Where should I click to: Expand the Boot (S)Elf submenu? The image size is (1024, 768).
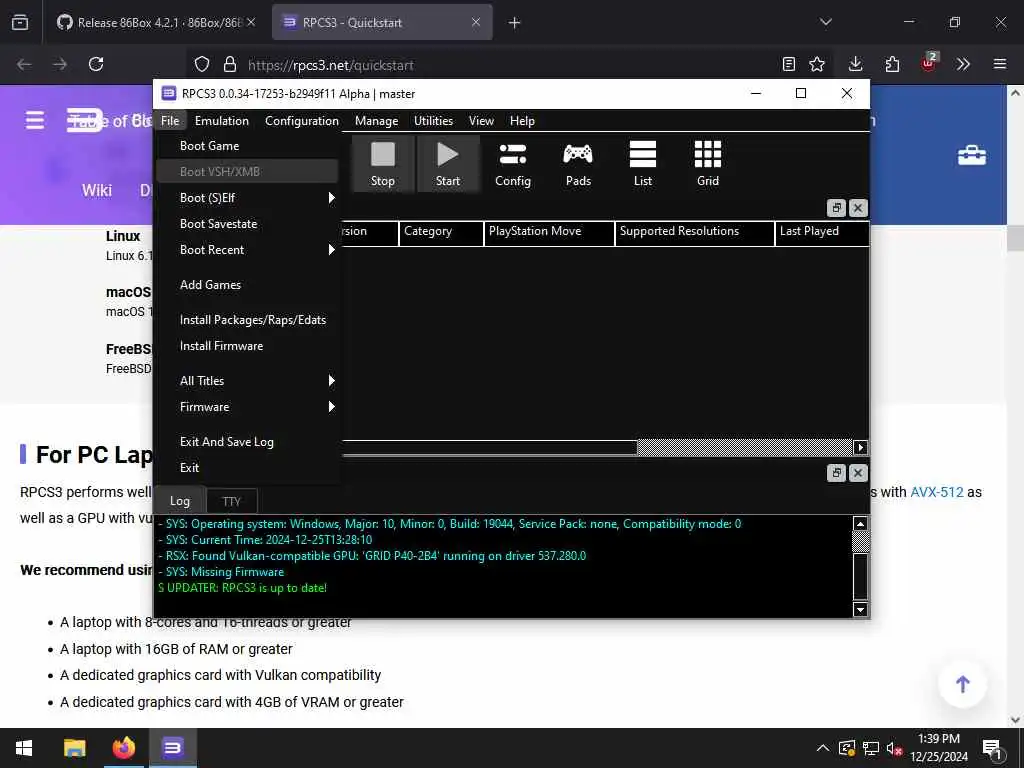click(x=247, y=198)
